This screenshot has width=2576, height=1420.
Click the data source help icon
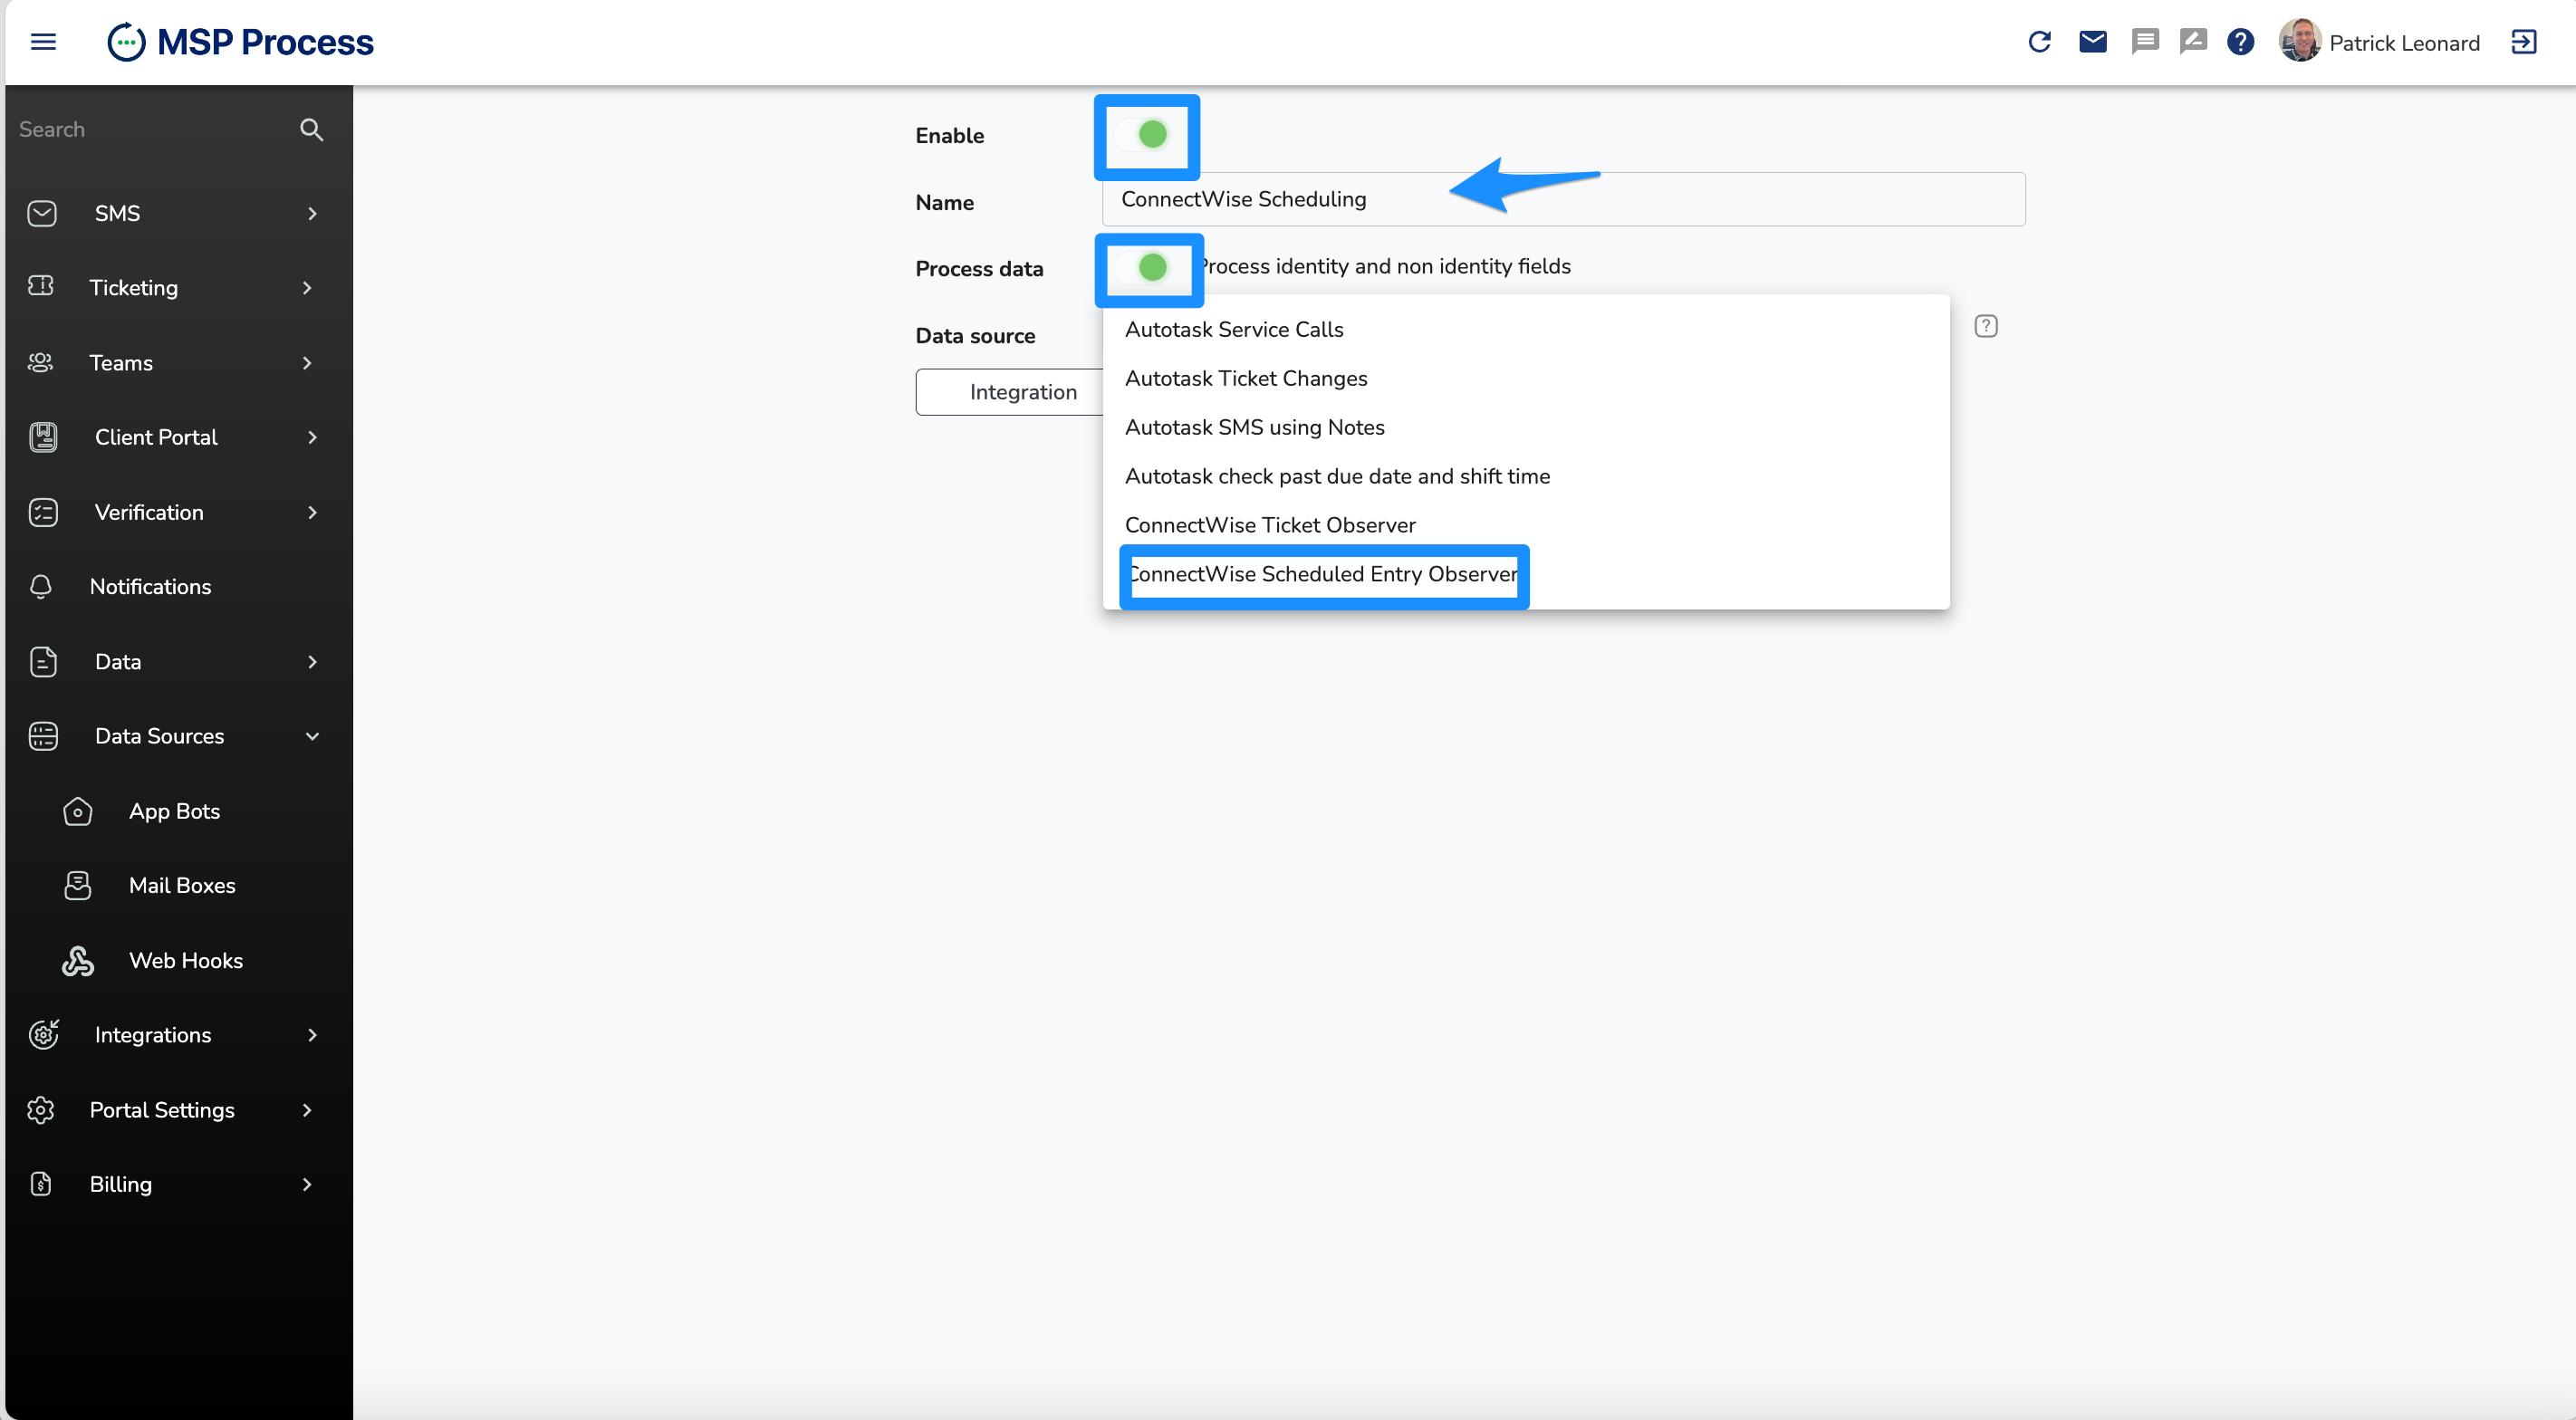coord(1986,326)
